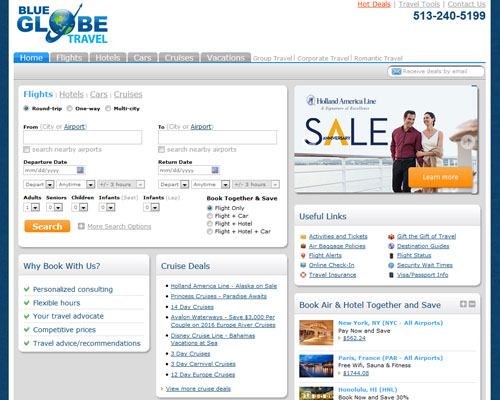This screenshot has width=500, height=400.
Task: Switch to the Flights navigation tab
Action: pos(69,58)
